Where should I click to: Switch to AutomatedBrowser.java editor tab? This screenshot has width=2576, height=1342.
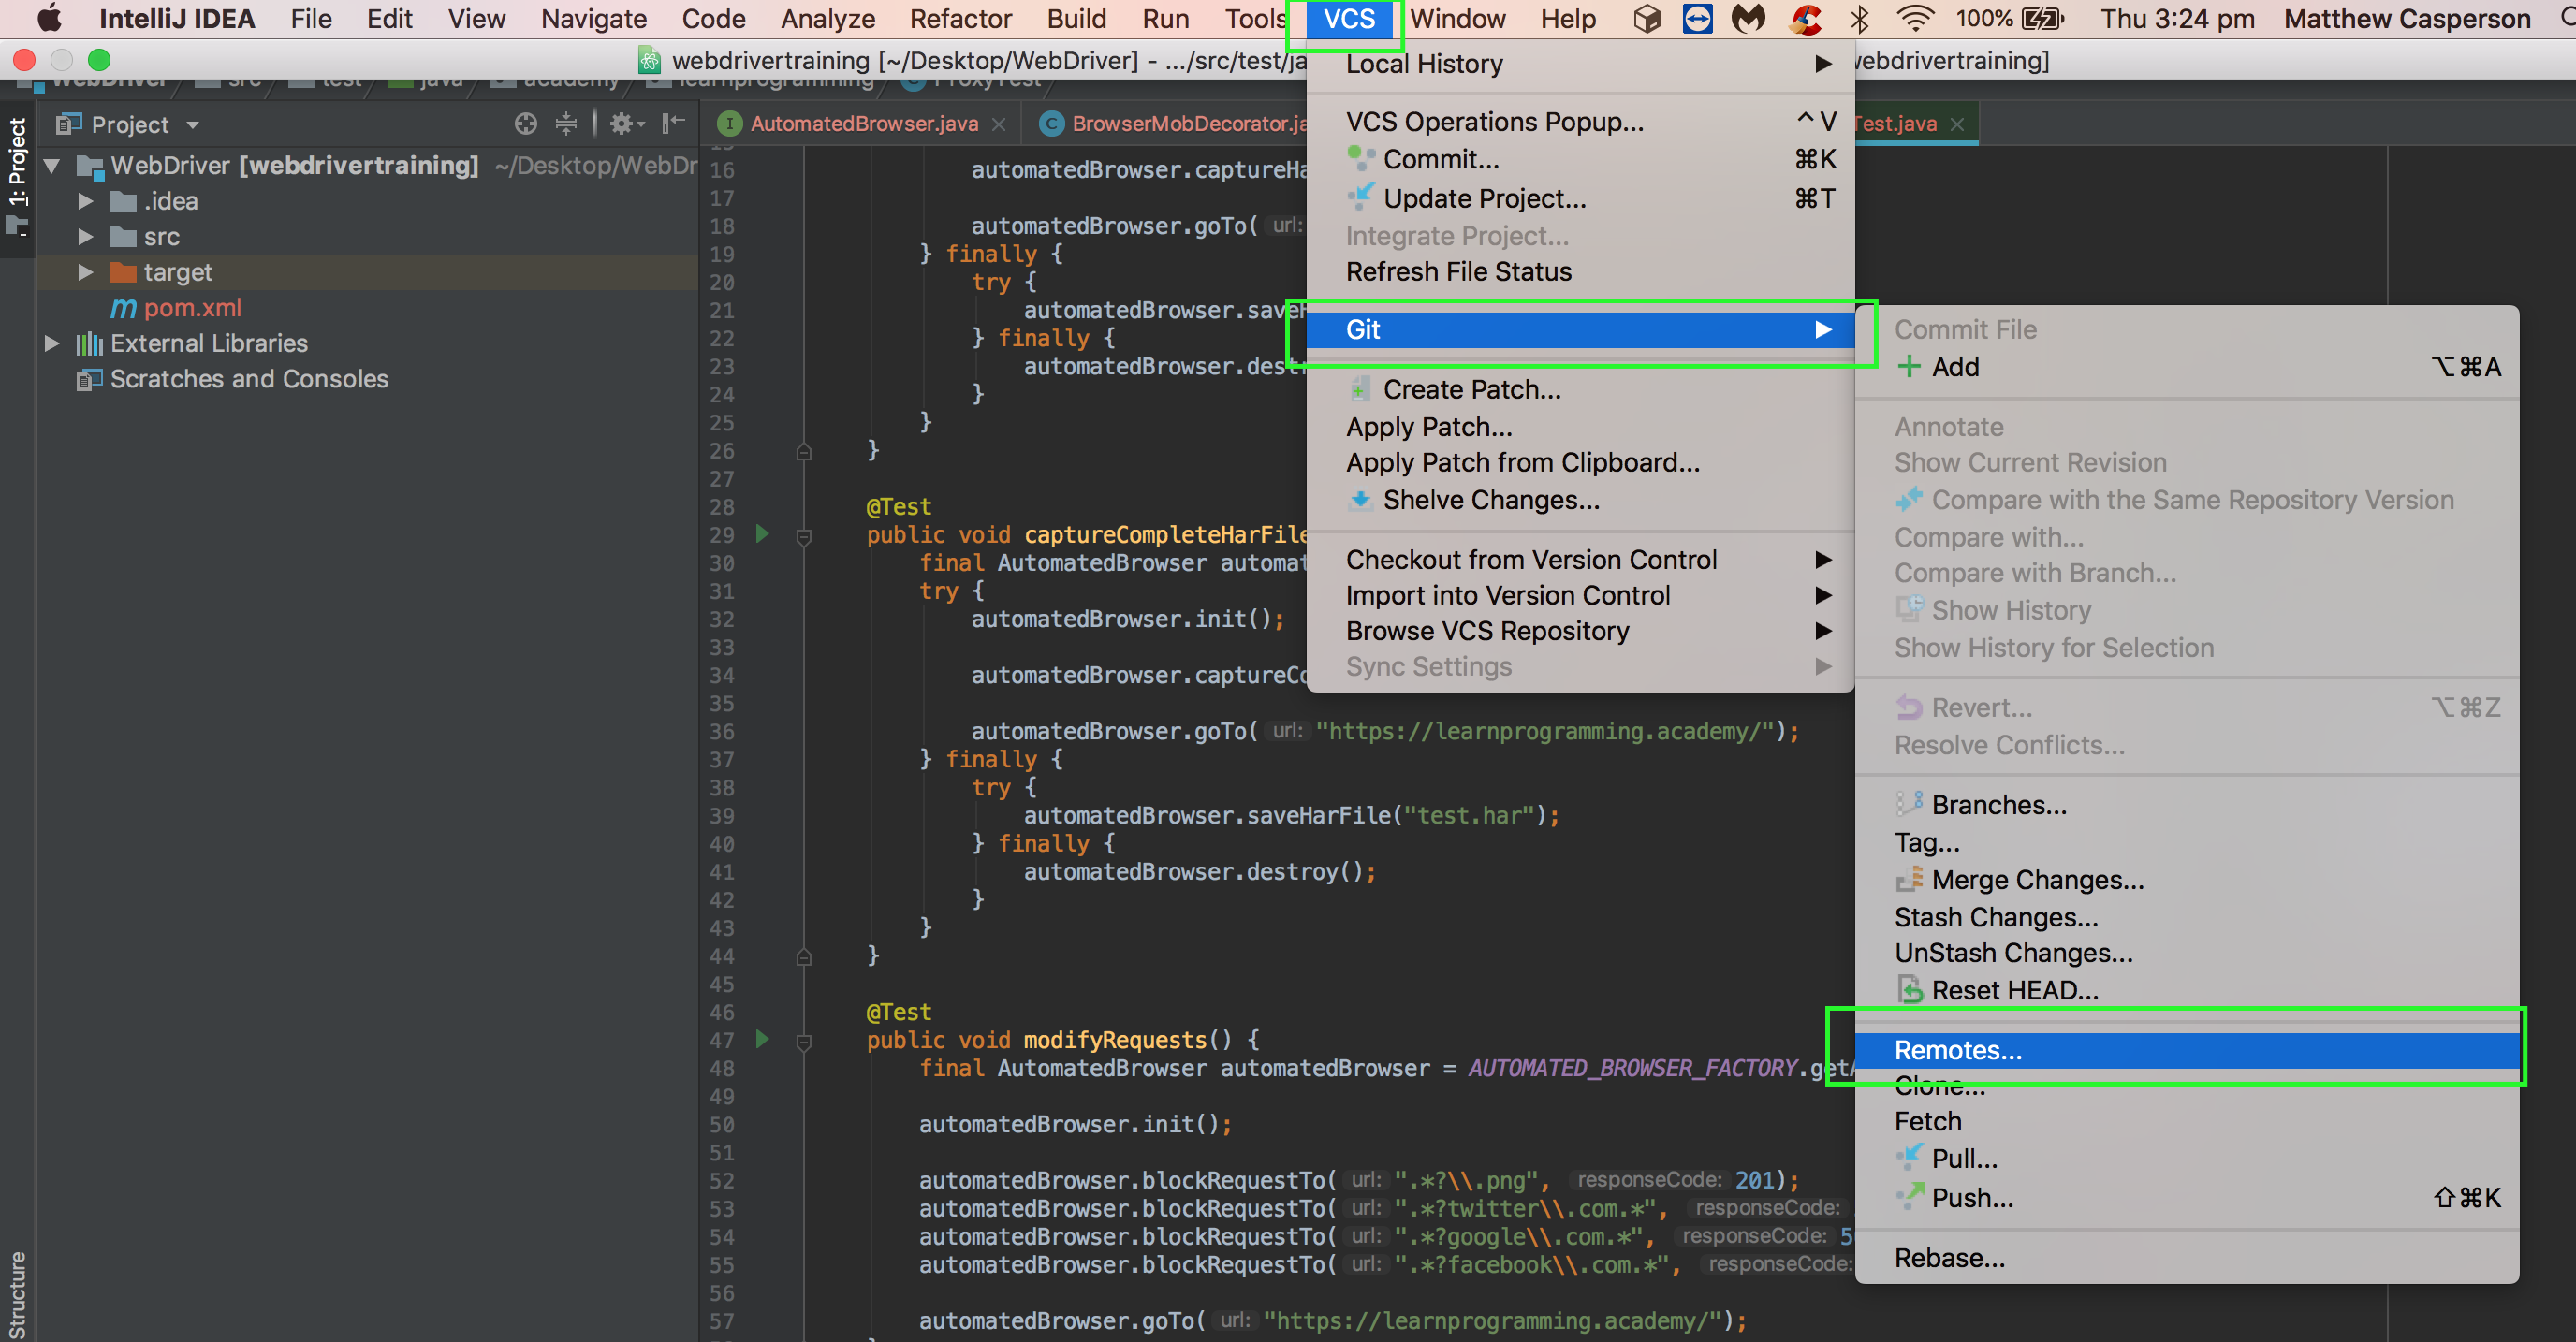point(863,124)
